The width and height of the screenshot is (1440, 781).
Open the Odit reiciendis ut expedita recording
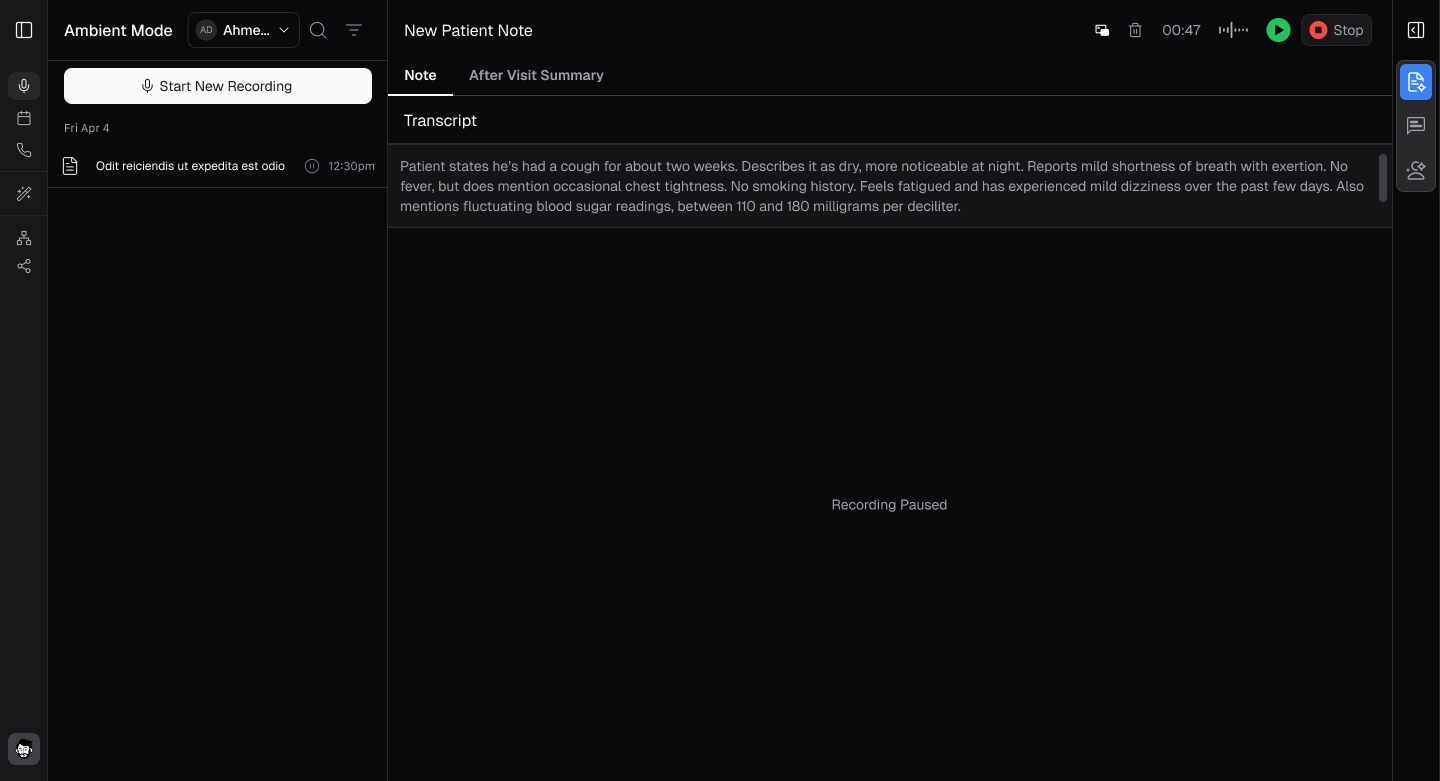coord(218,166)
